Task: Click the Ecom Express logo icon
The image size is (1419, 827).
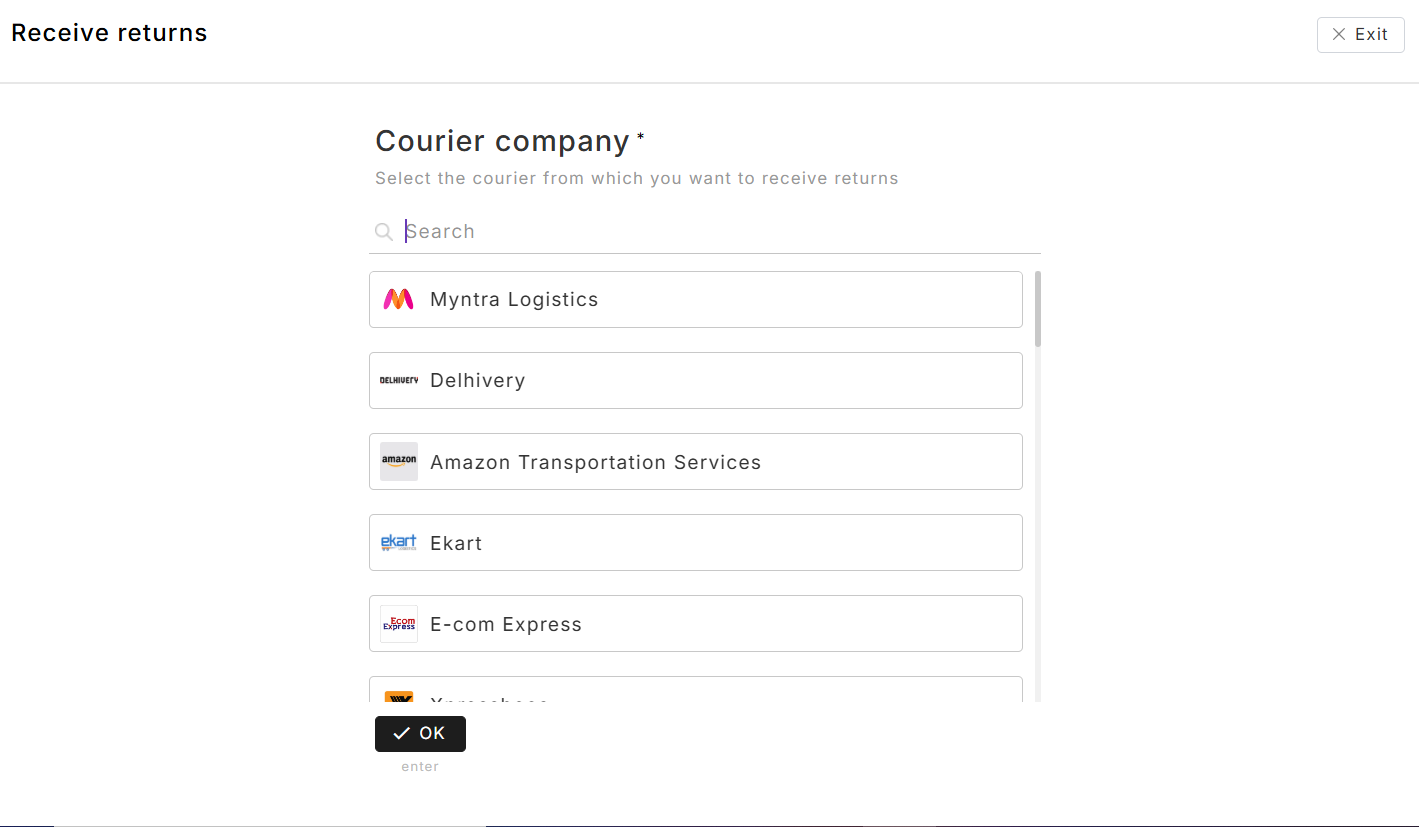Action: point(399,624)
